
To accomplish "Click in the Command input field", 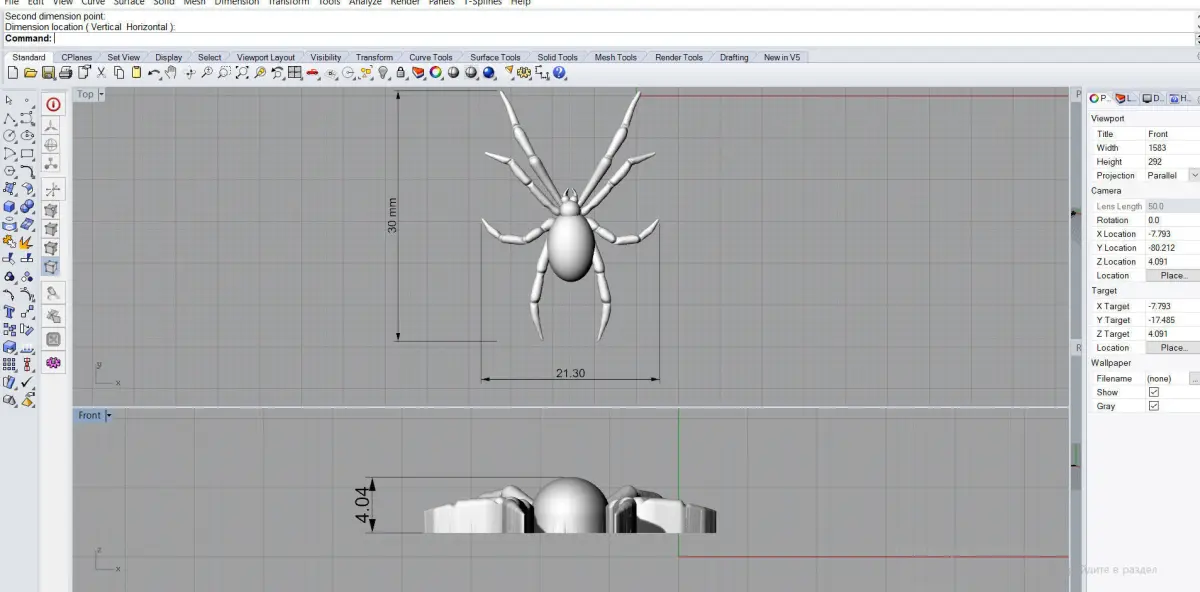I will pos(624,38).
